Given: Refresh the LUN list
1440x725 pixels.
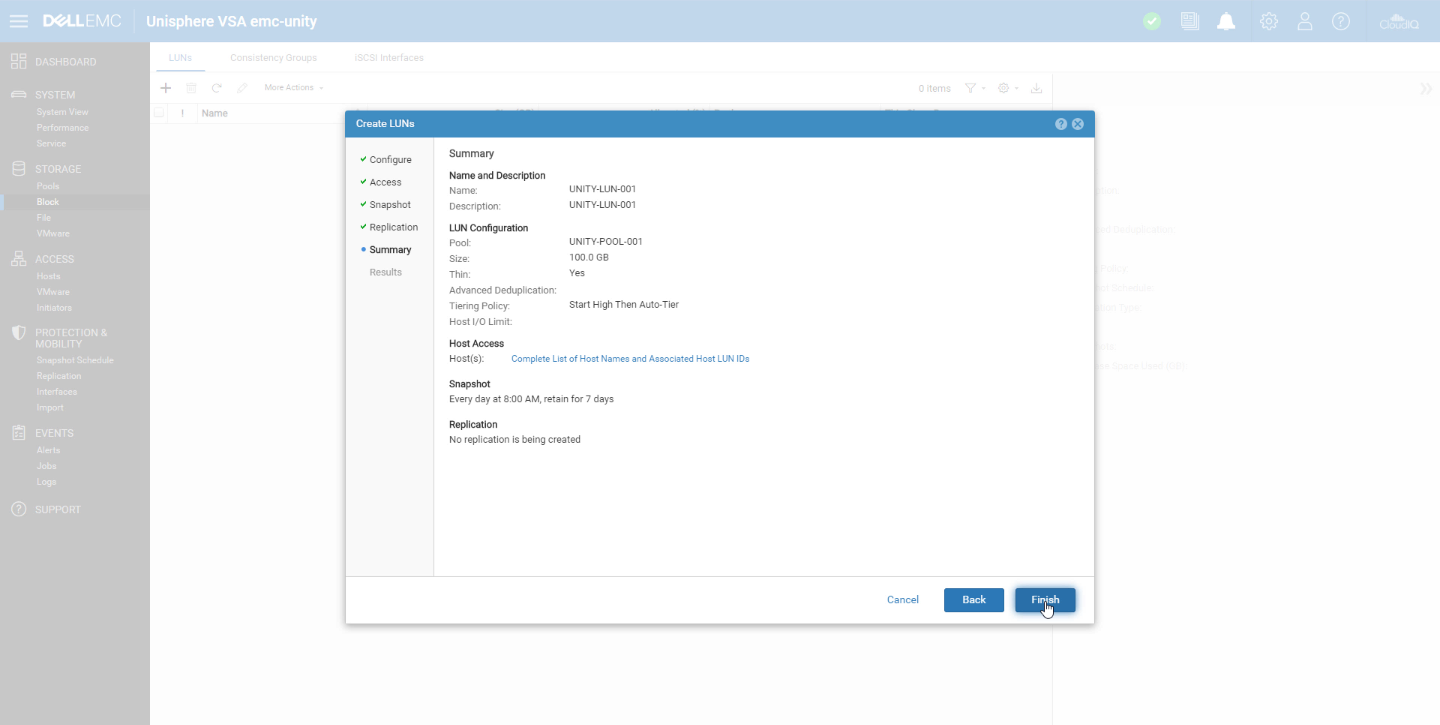Looking at the screenshot, I should pyautogui.click(x=216, y=88).
